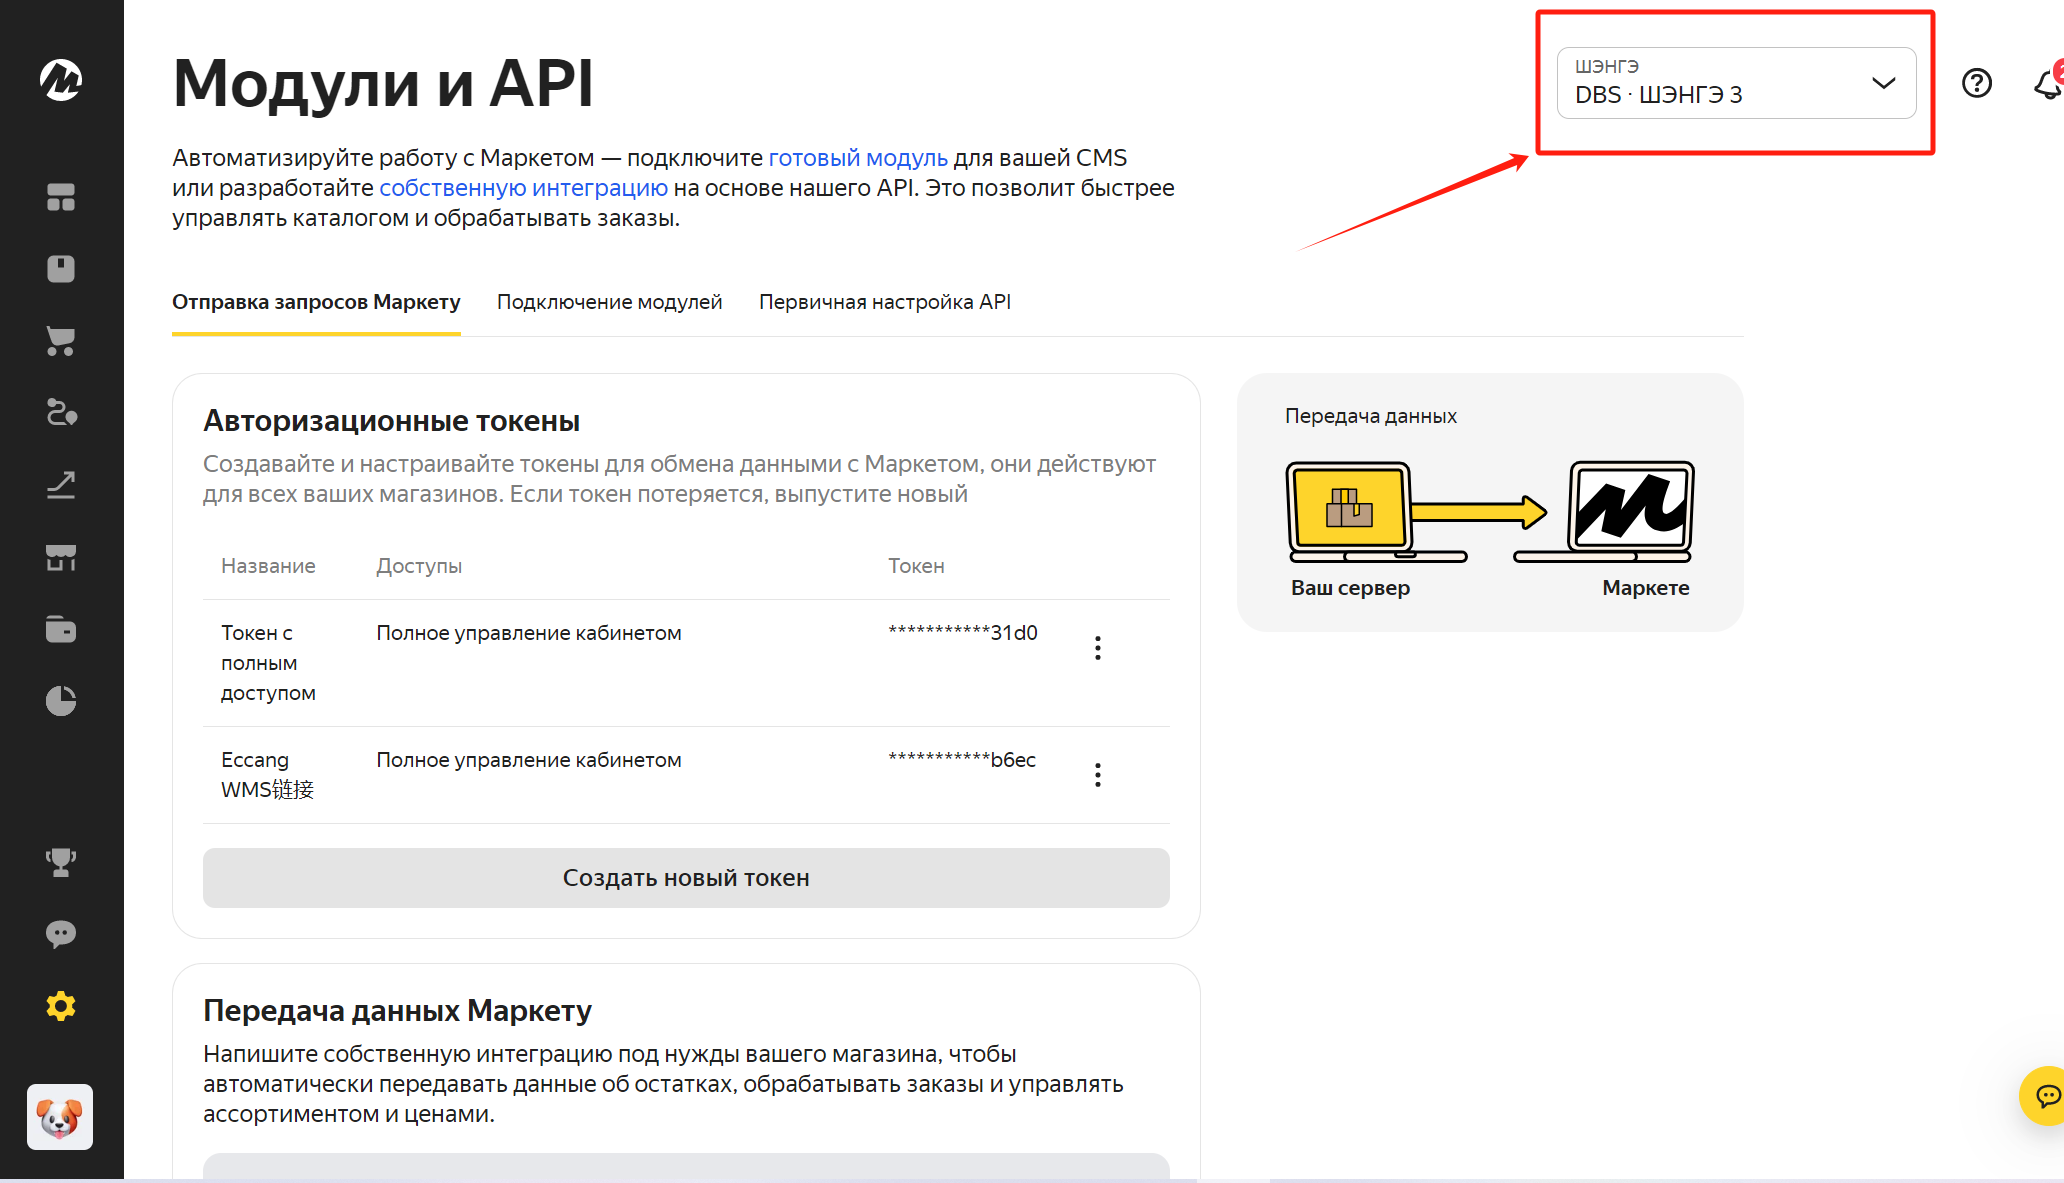
Task: Open the dashboard summary sidebar icon
Action: point(61,197)
